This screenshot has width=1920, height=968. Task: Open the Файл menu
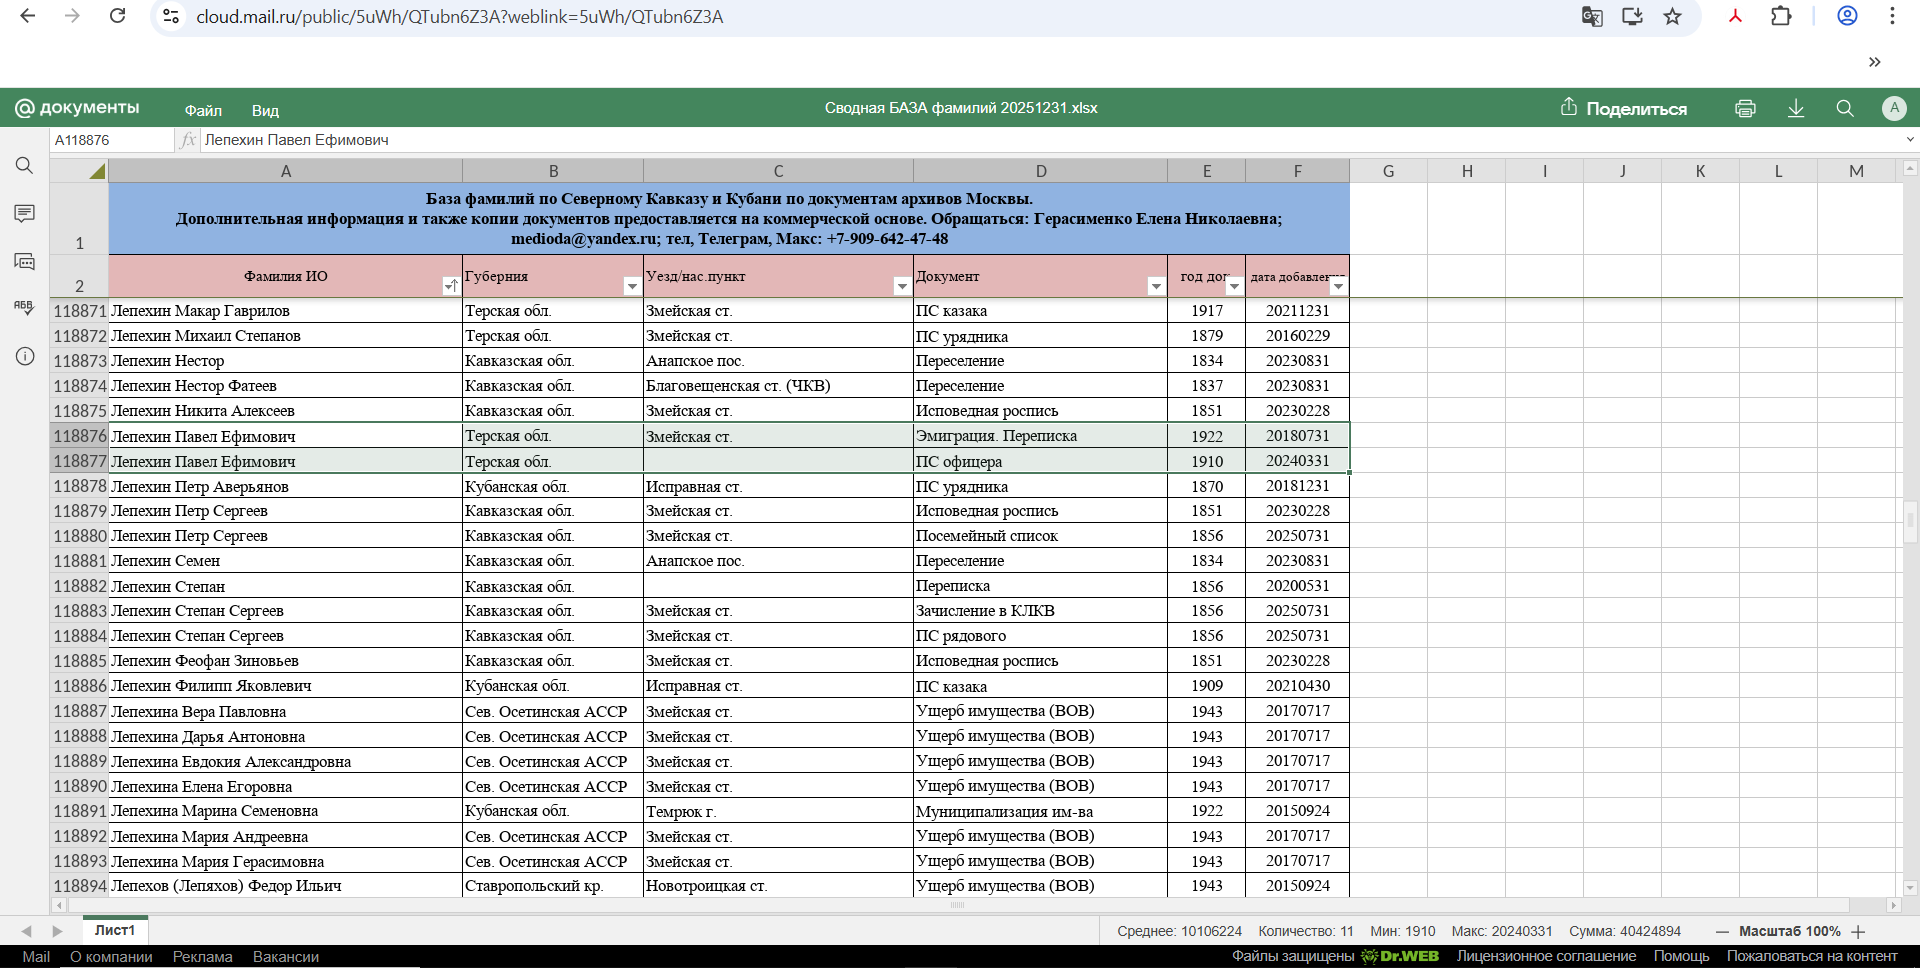[203, 110]
